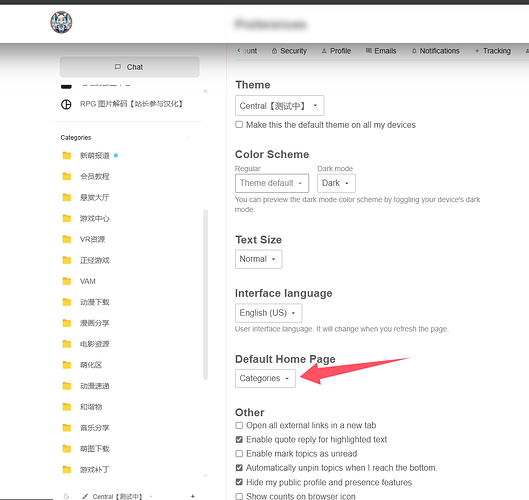The image size is (529, 500).
Task: Open the Dark mode scheme dropdown
Action: tap(336, 183)
